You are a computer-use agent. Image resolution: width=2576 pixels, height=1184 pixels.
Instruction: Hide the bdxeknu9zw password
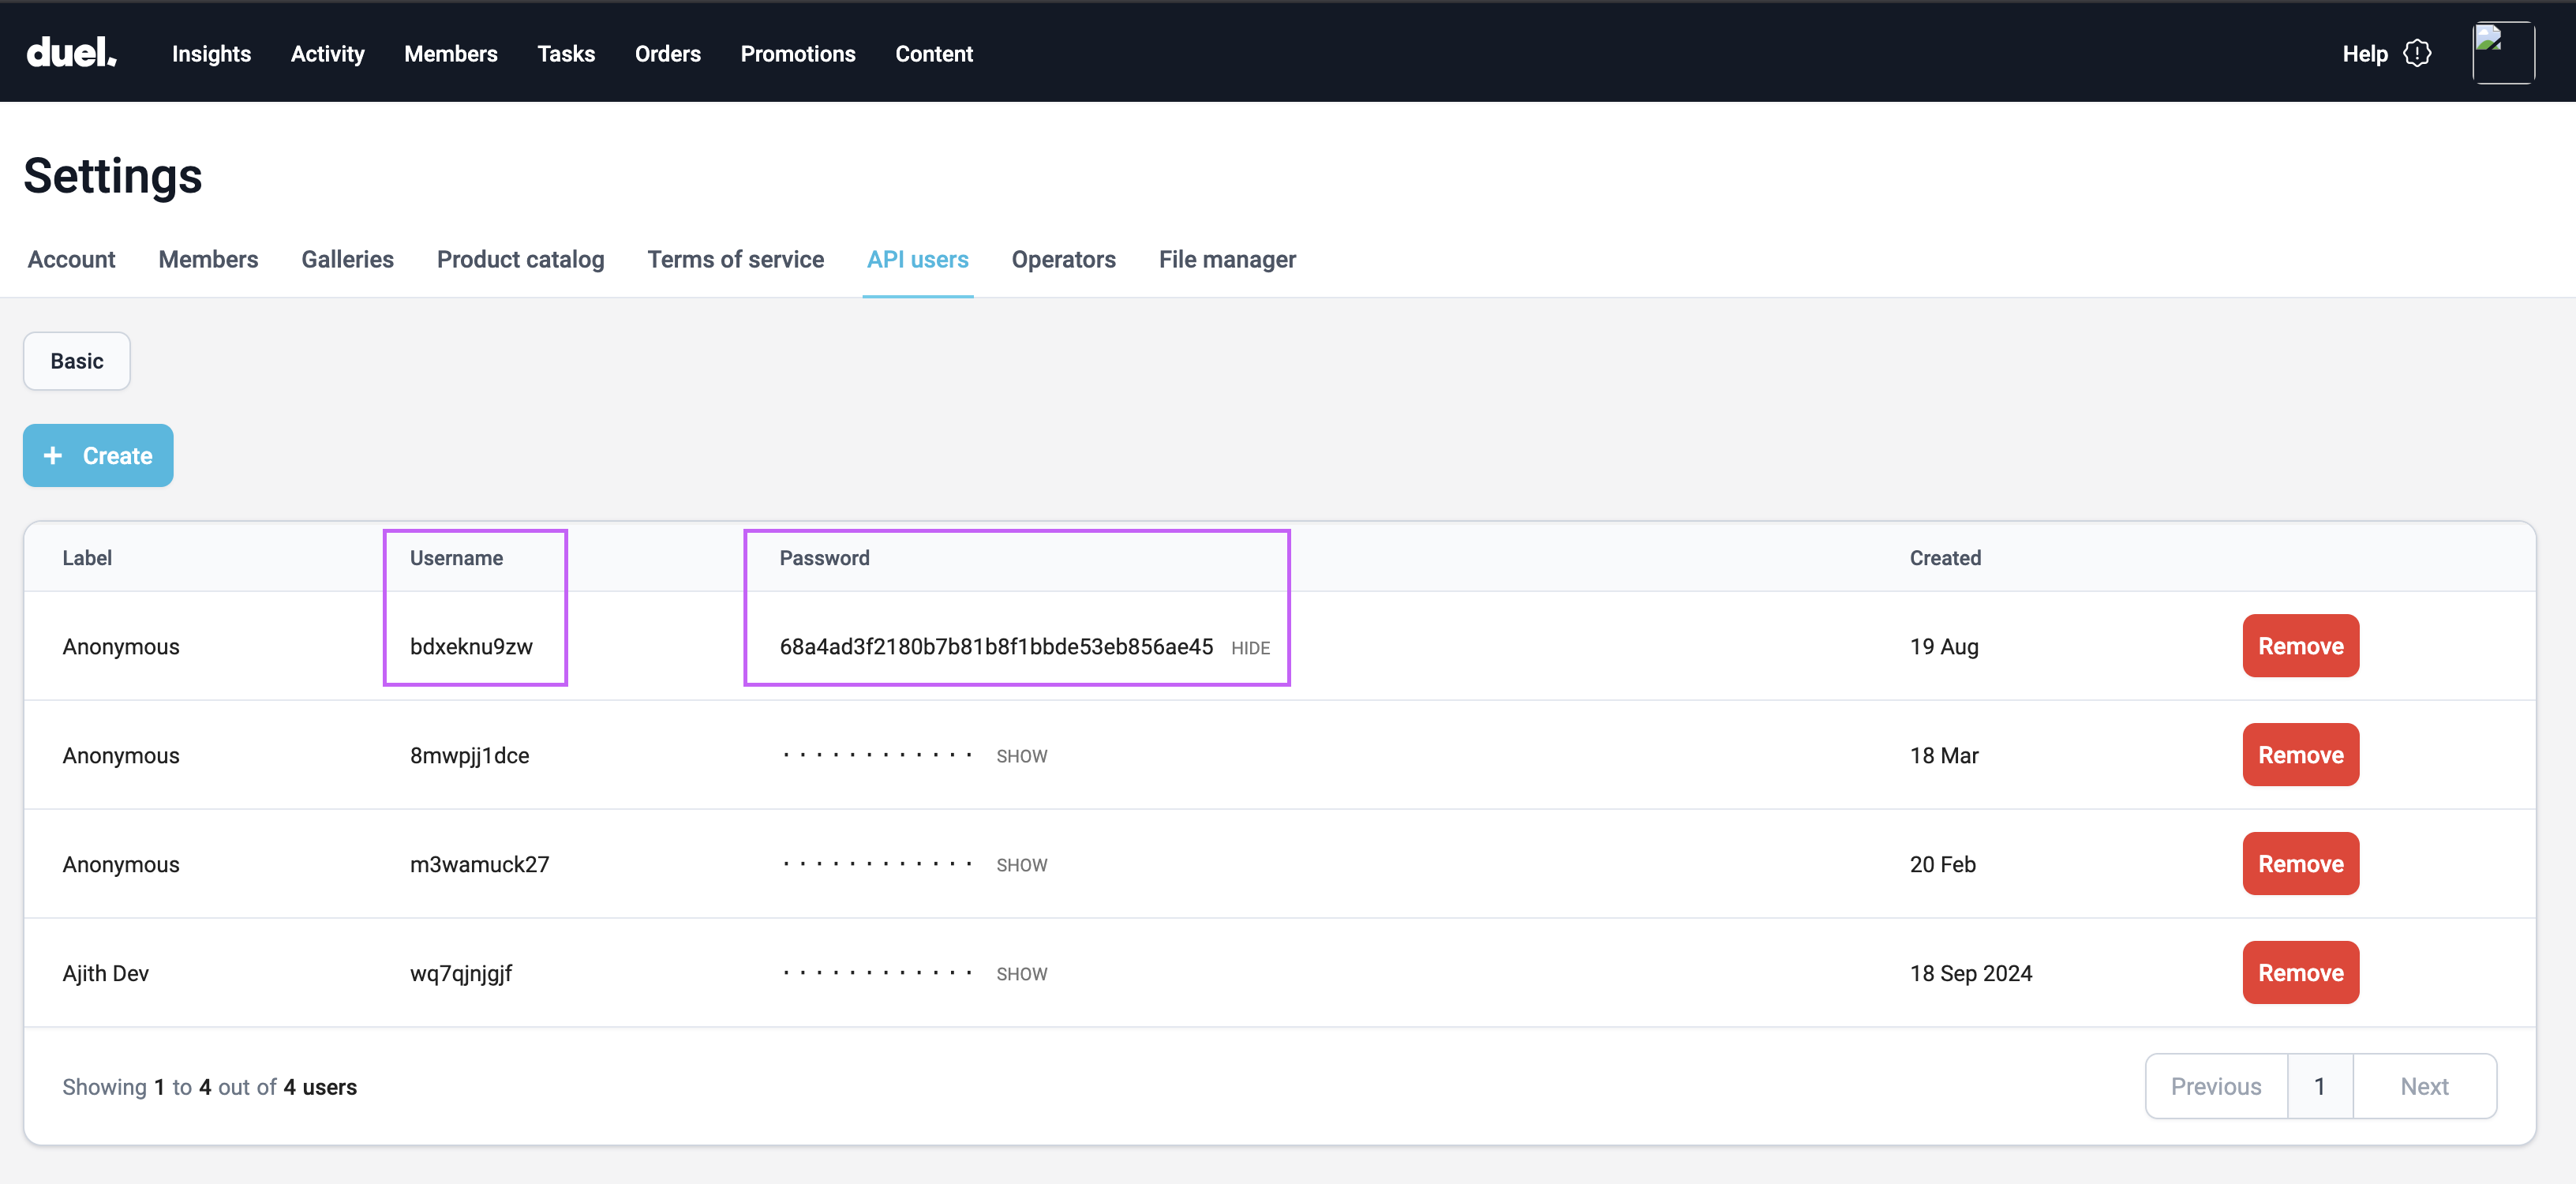click(x=1249, y=648)
